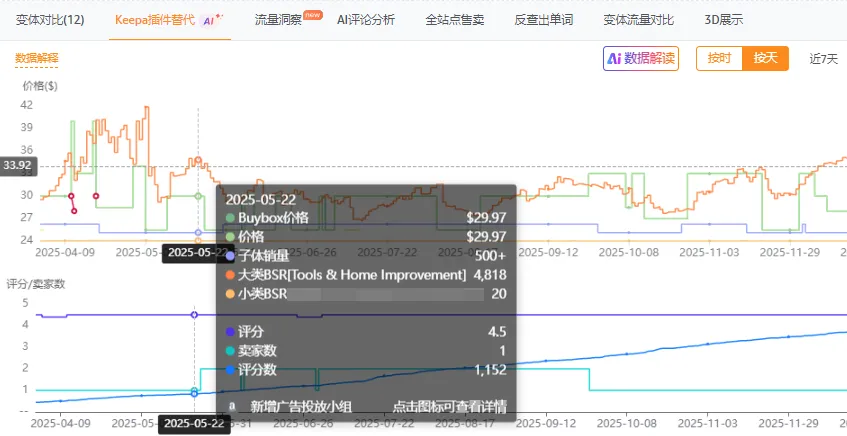Click the new badge on 流量洞察
Screen dimensions: 847x436
(313, 15)
